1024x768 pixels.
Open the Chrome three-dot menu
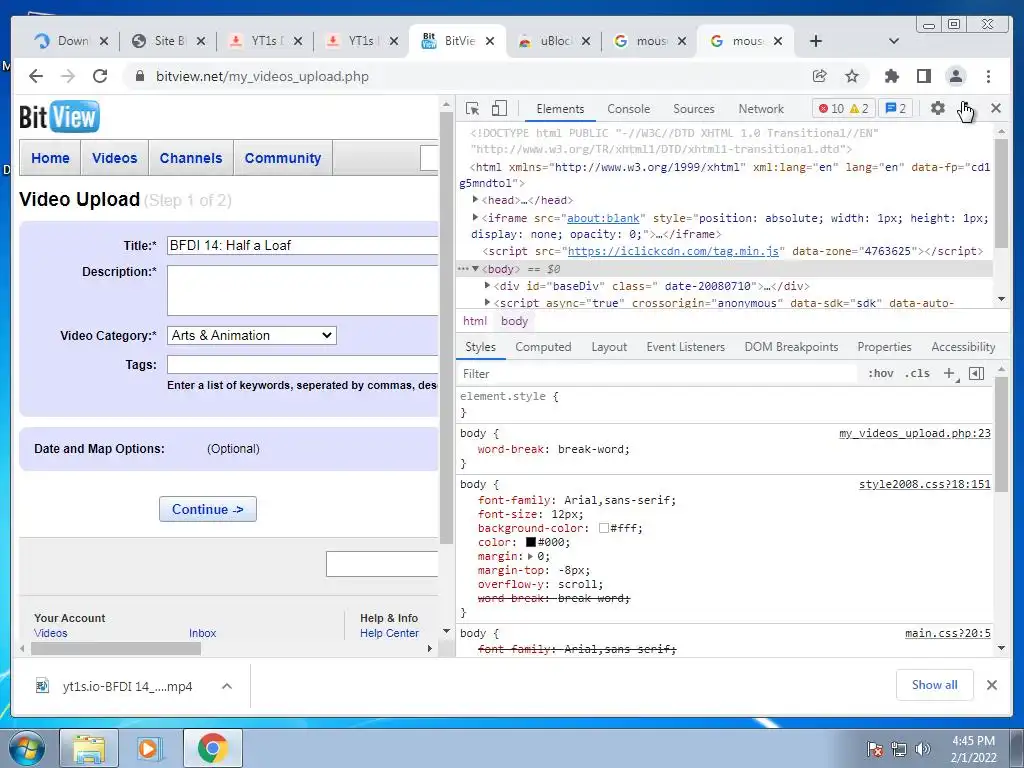pyautogui.click(x=988, y=76)
